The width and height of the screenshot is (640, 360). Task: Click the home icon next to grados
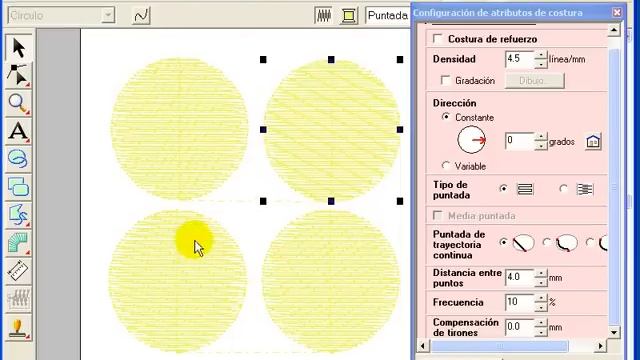(x=593, y=142)
